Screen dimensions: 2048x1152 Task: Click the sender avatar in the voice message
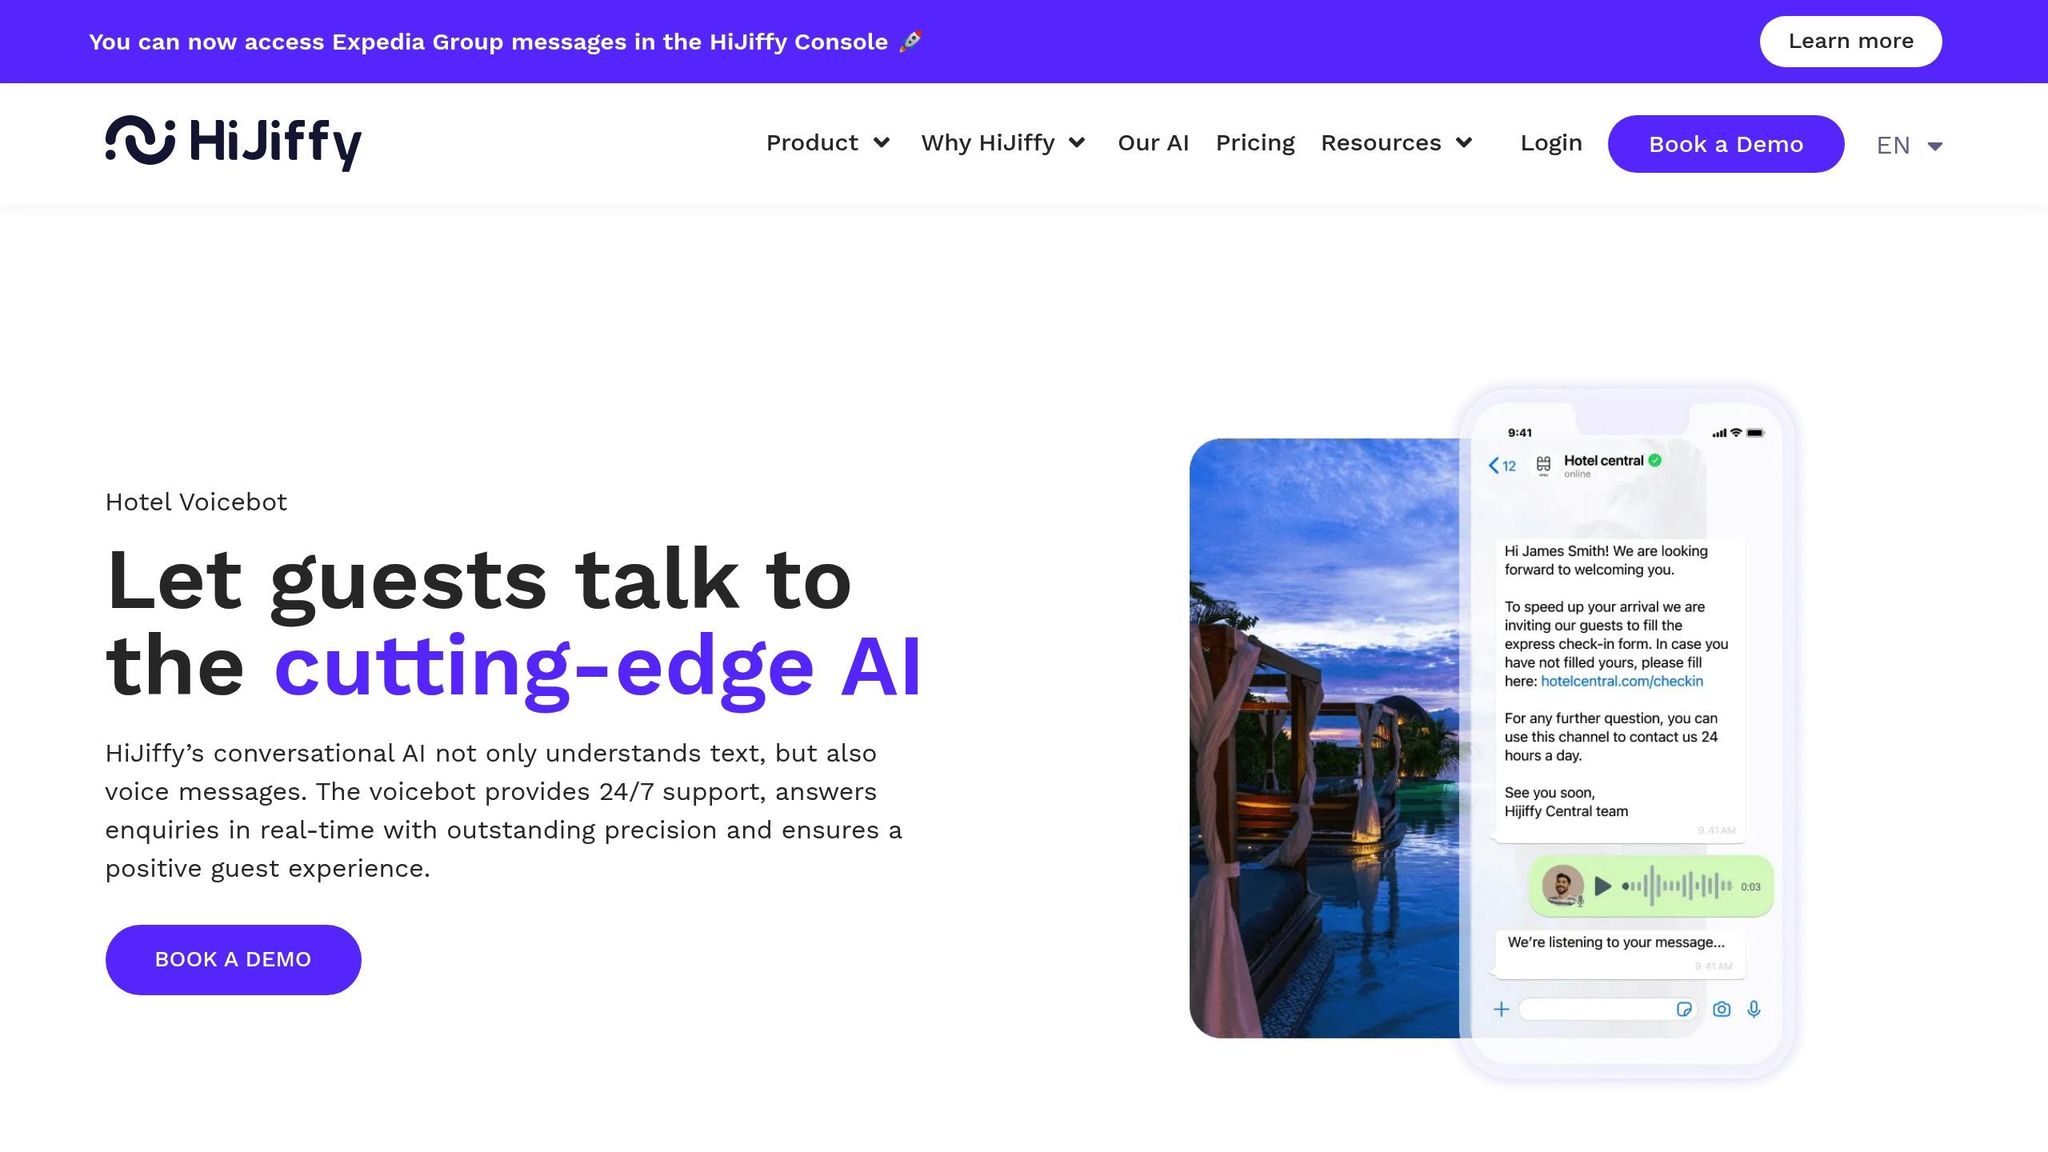point(1562,886)
